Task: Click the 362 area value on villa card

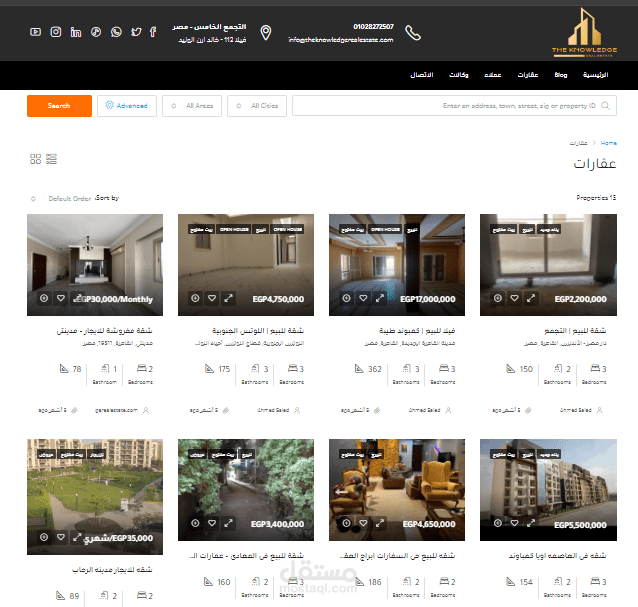Action: (375, 369)
